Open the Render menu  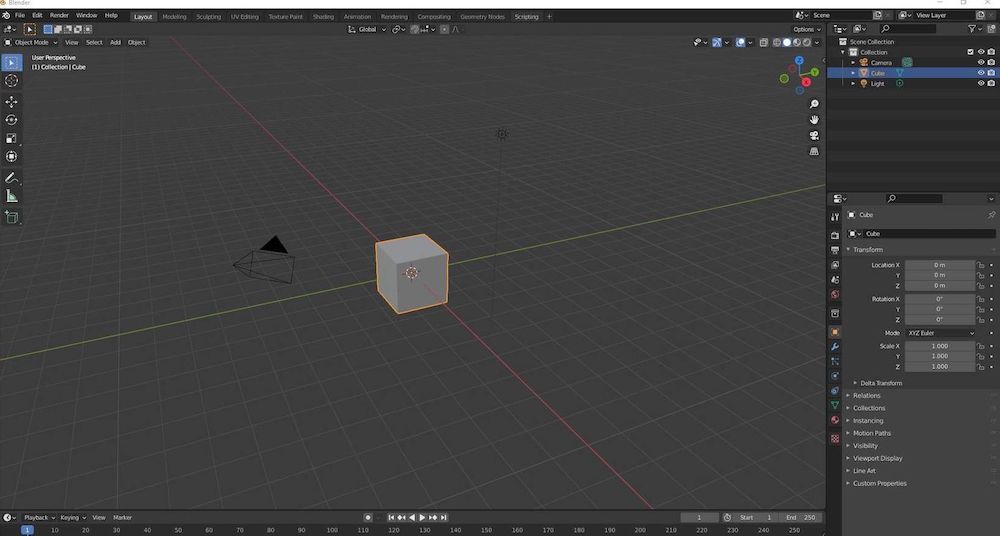tap(59, 16)
